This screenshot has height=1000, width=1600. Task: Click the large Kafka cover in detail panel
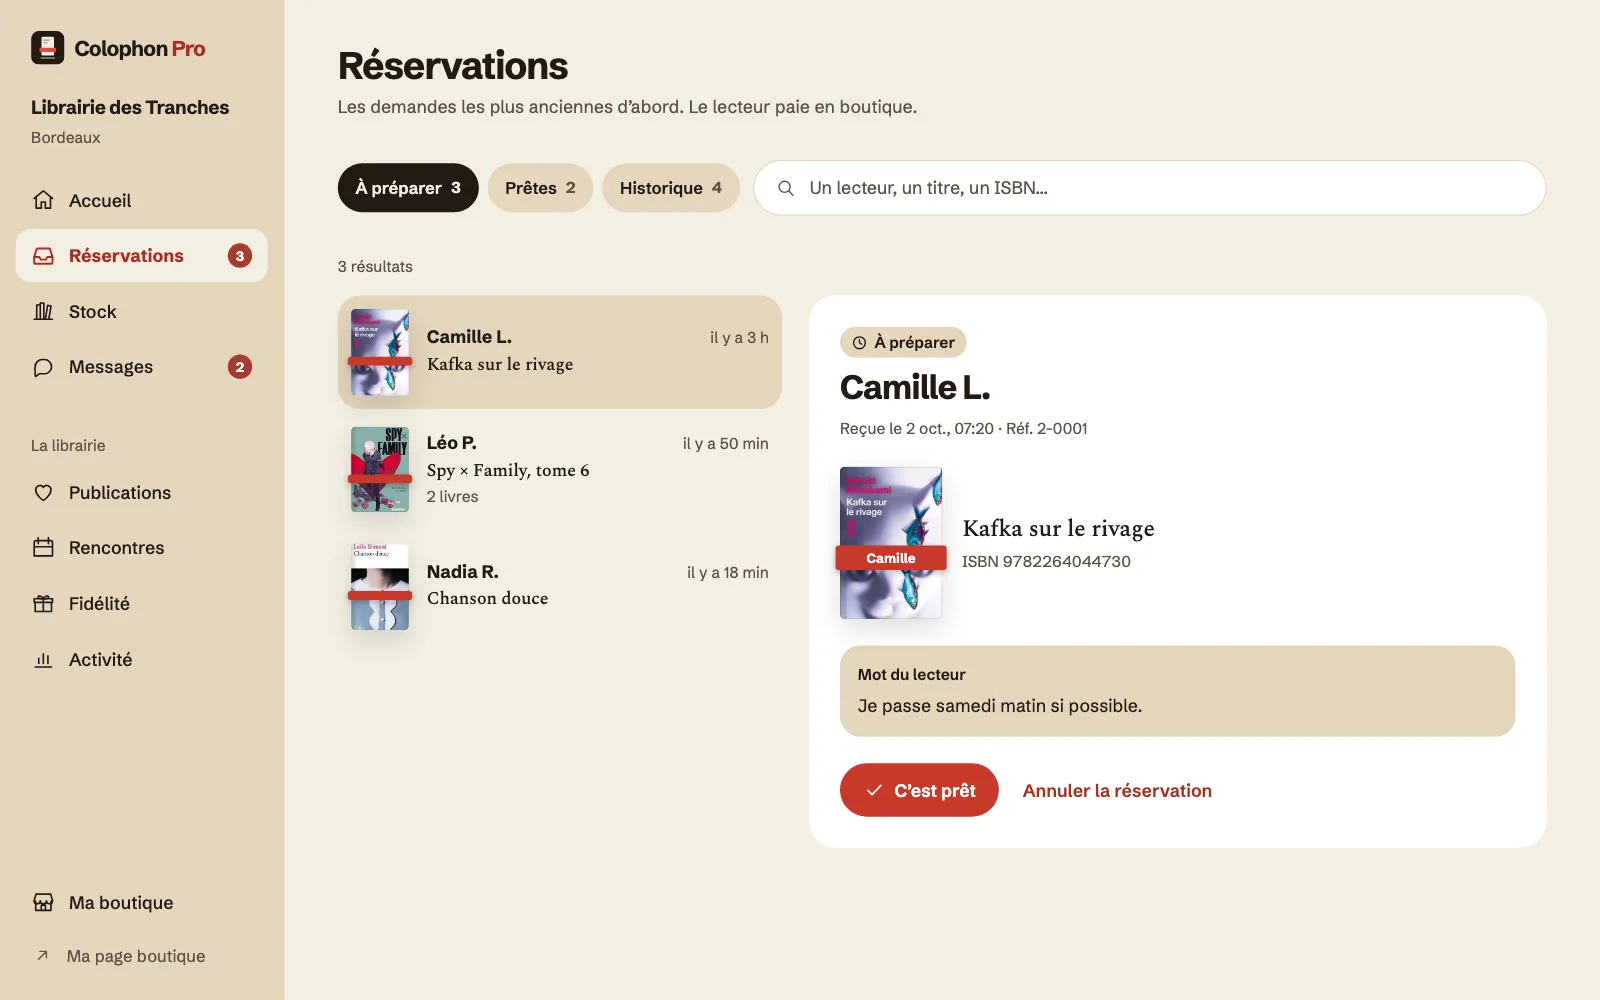[891, 543]
